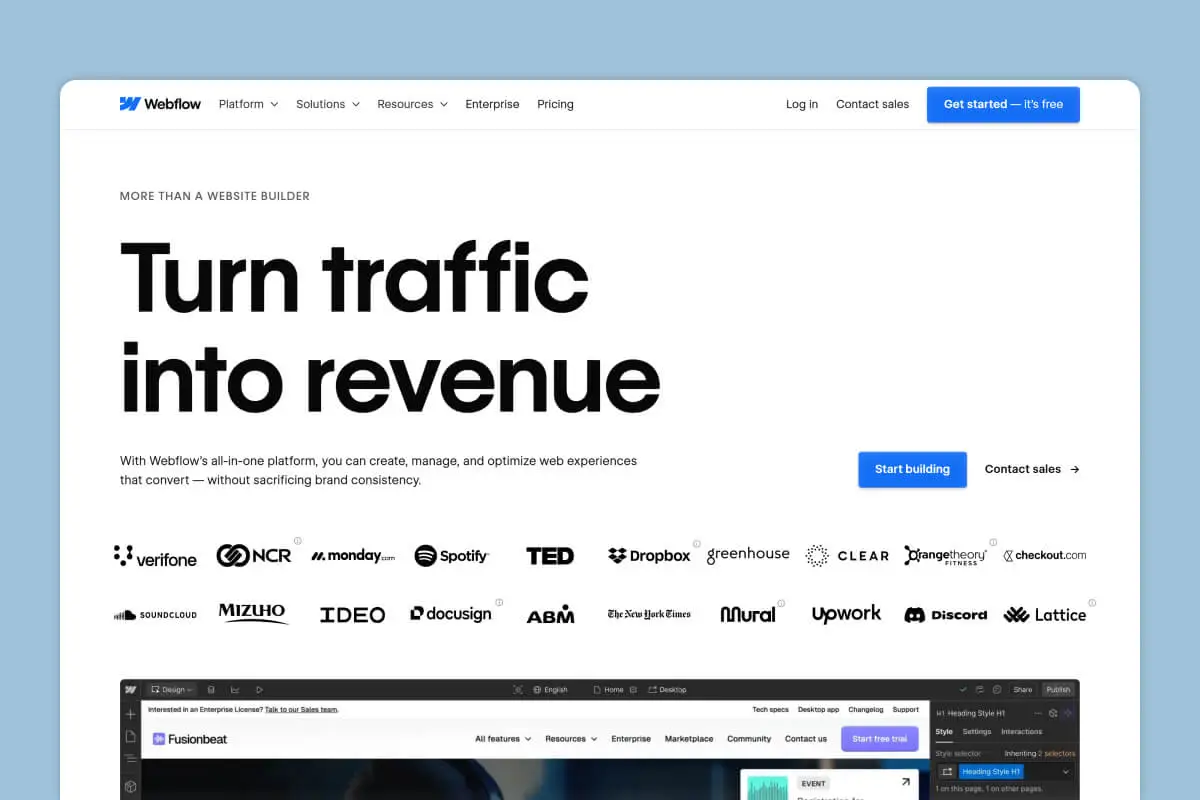The width and height of the screenshot is (1200, 800).
Task: Click the Desktop app link
Action: point(818,709)
